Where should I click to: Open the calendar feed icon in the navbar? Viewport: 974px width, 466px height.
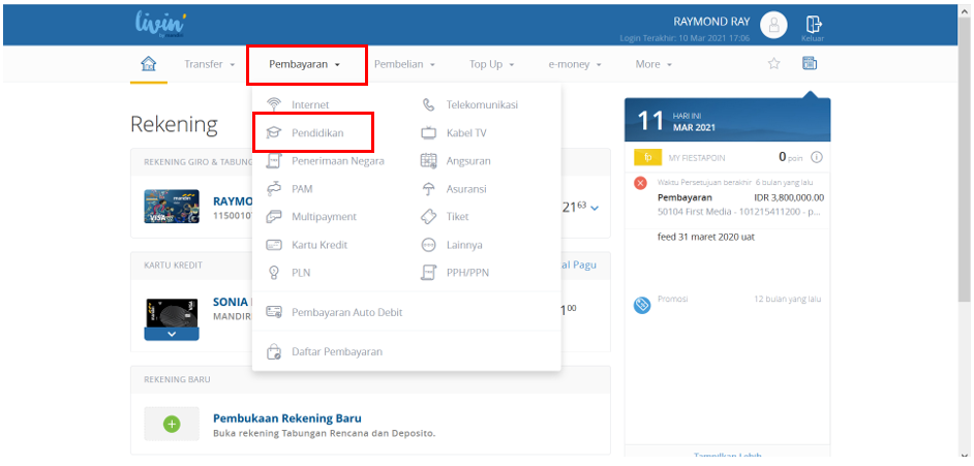[x=809, y=63]
